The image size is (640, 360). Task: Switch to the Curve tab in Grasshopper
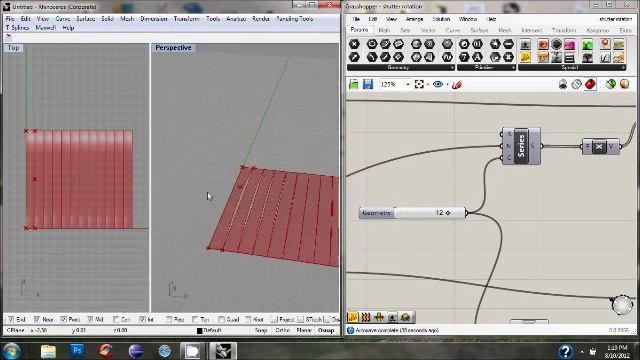[453, 30]
